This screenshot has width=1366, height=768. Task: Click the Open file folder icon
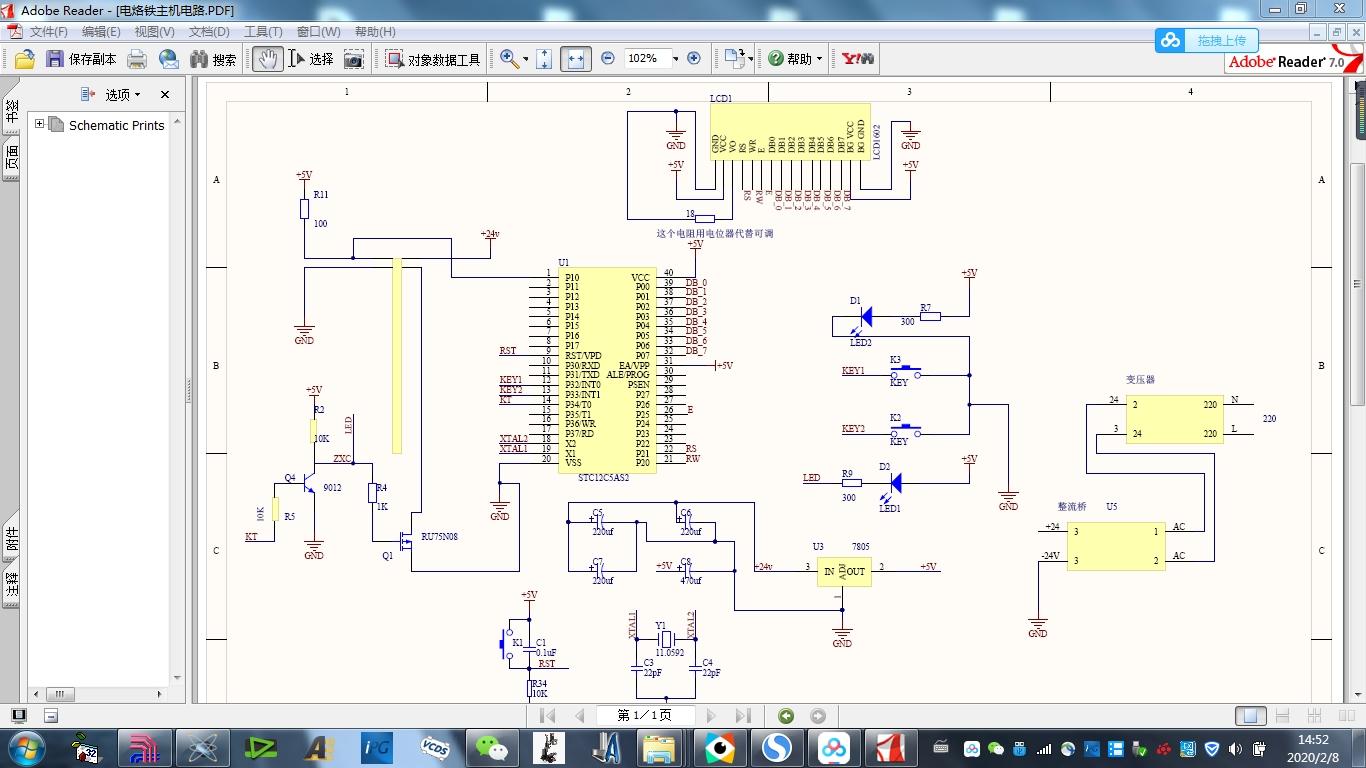pos(25,59)
